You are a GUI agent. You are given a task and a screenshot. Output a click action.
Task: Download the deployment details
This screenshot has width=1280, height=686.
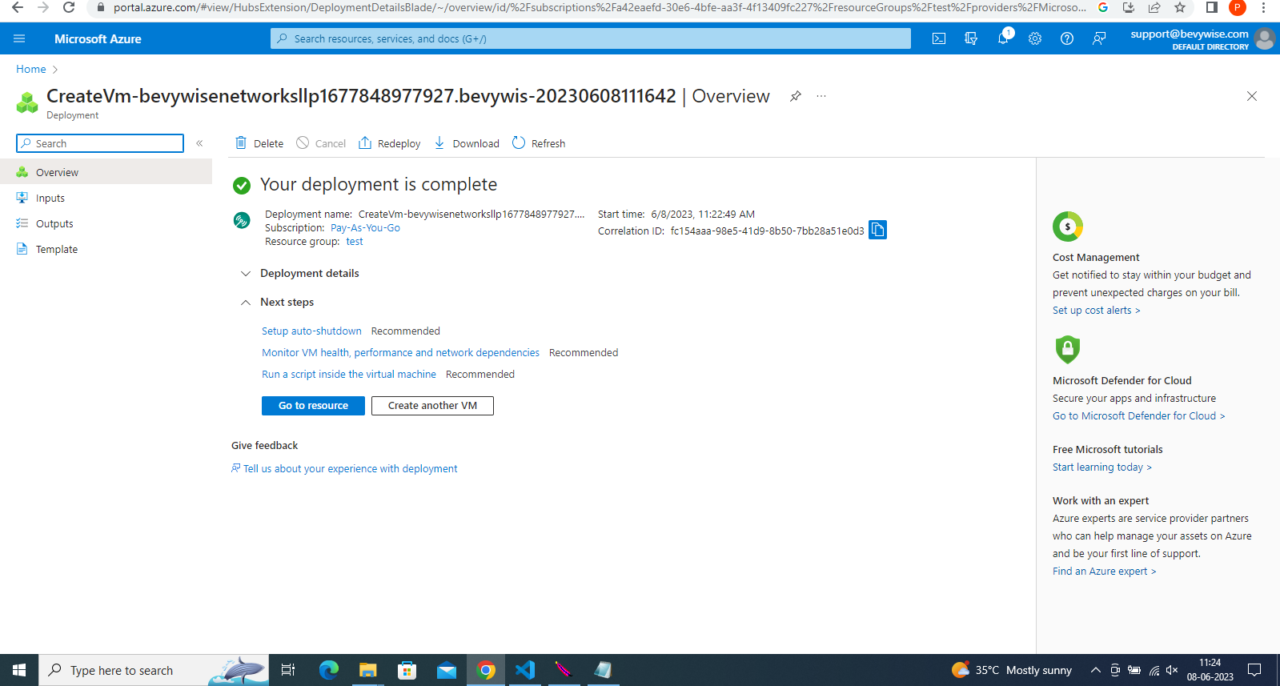pos(466,143)
